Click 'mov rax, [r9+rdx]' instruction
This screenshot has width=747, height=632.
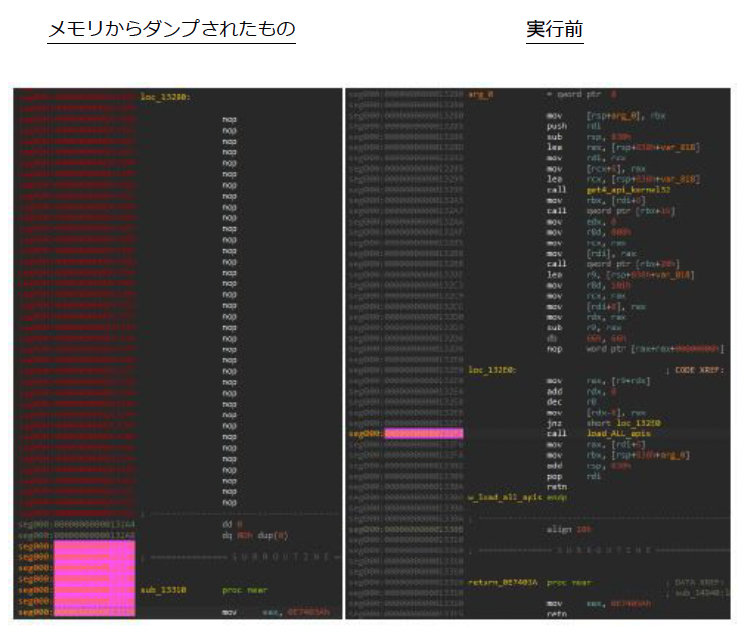click(598, 381)
